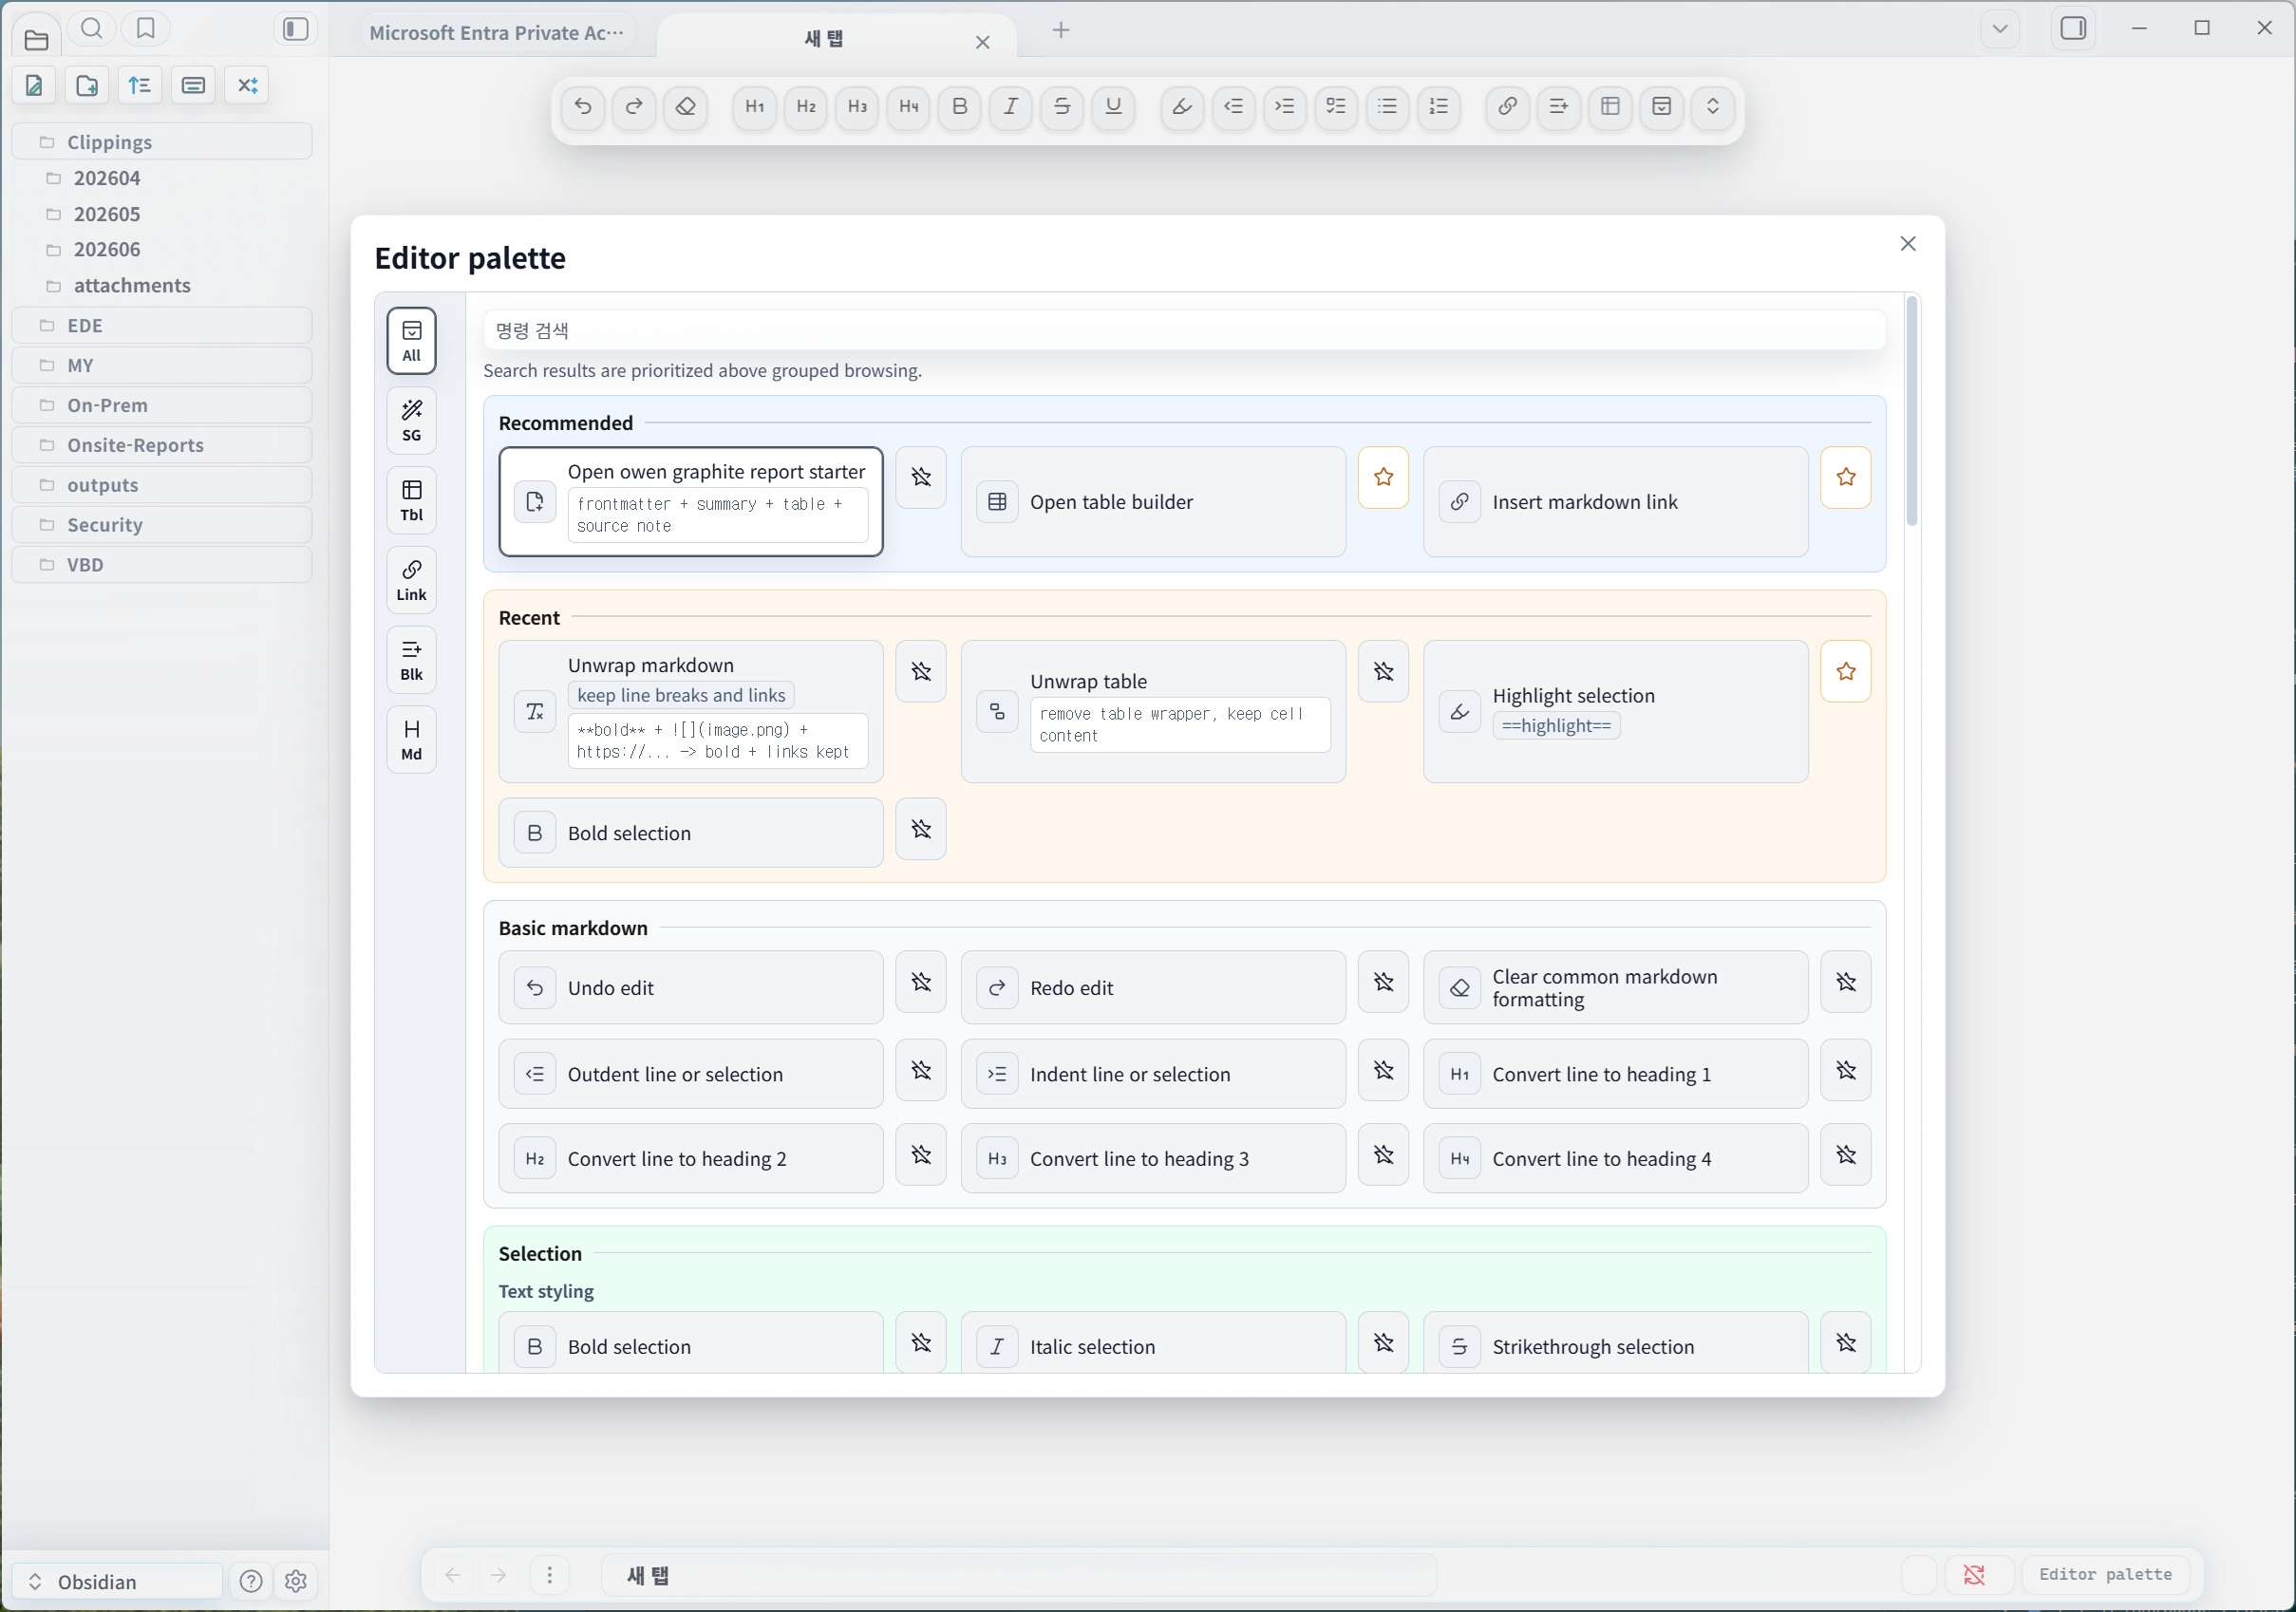Click the 명령 검색 command search field
Image resolution: width=2296 pixels, height=1612 pixels.
coord(1184,330)
